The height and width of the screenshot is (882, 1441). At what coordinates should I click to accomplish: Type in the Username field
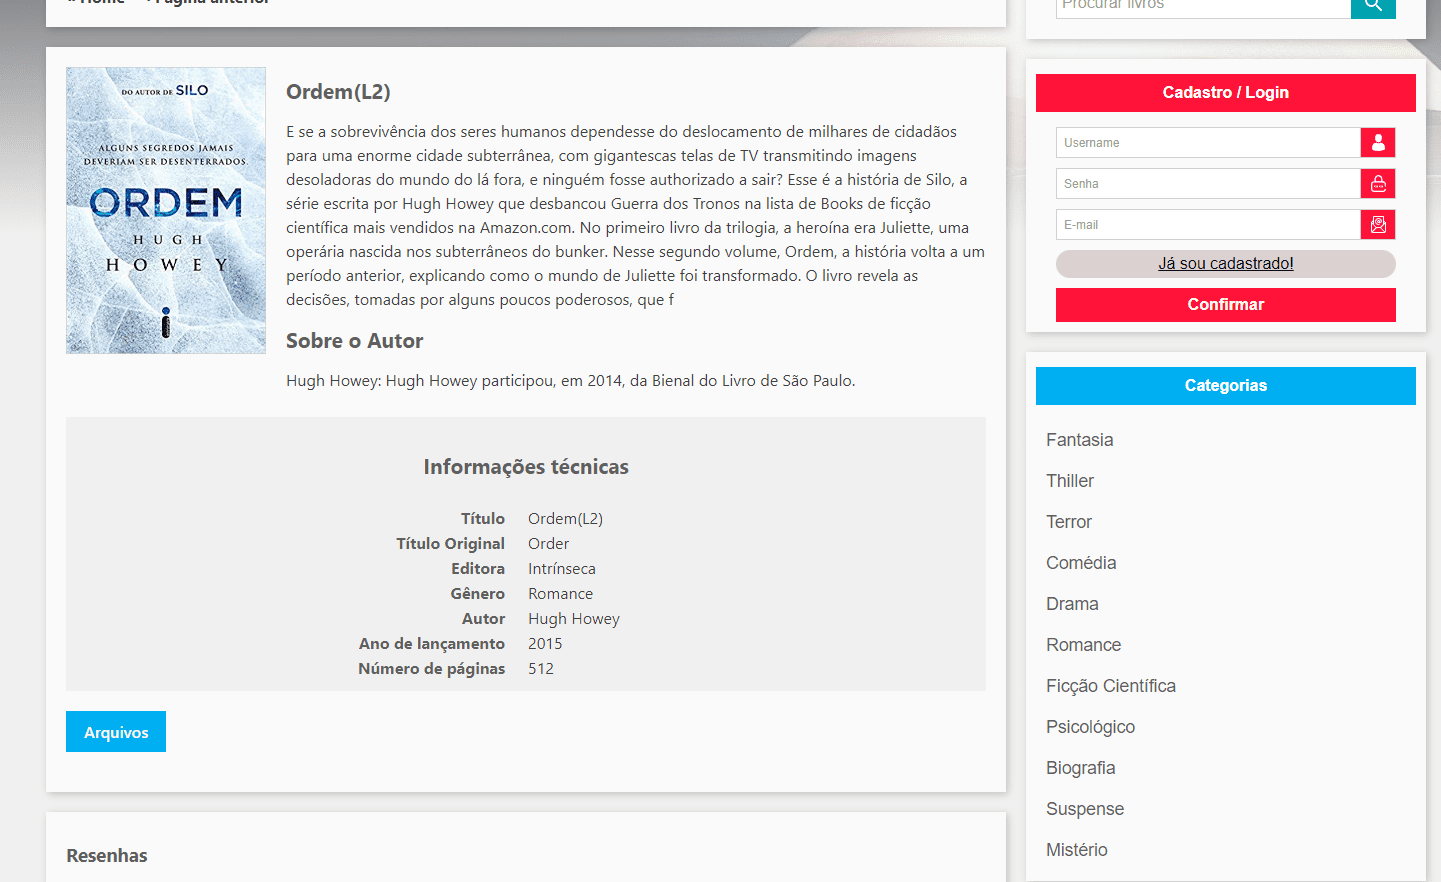coord(1207,143)
